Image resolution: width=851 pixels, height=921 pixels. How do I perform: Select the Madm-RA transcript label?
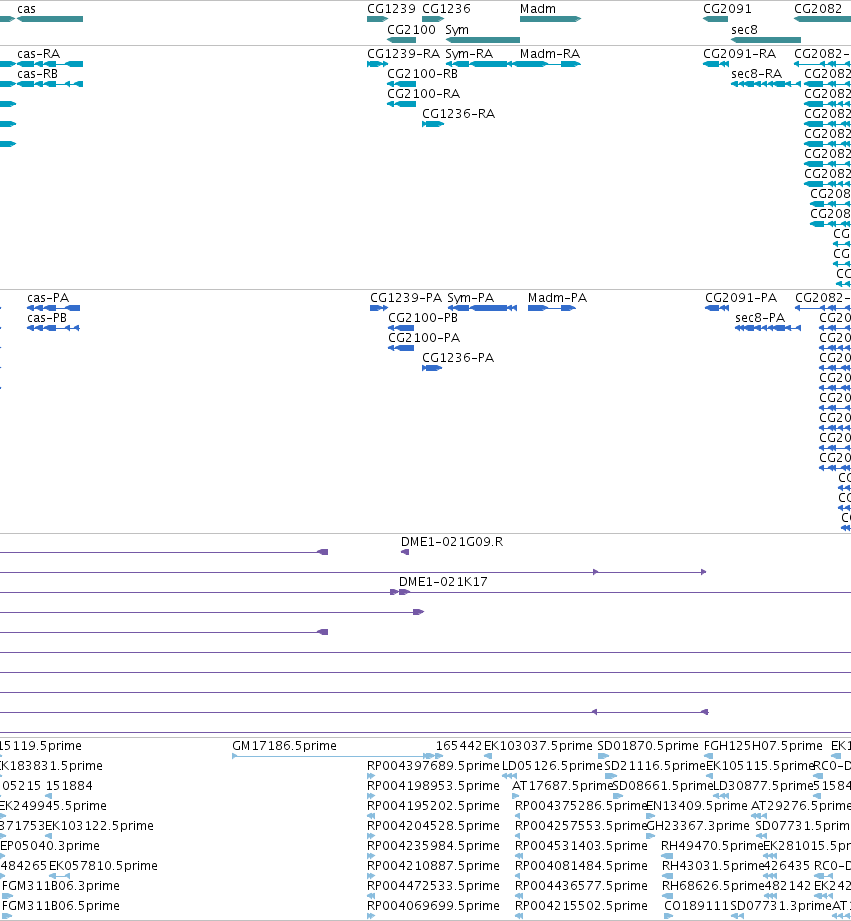[550, 54]
